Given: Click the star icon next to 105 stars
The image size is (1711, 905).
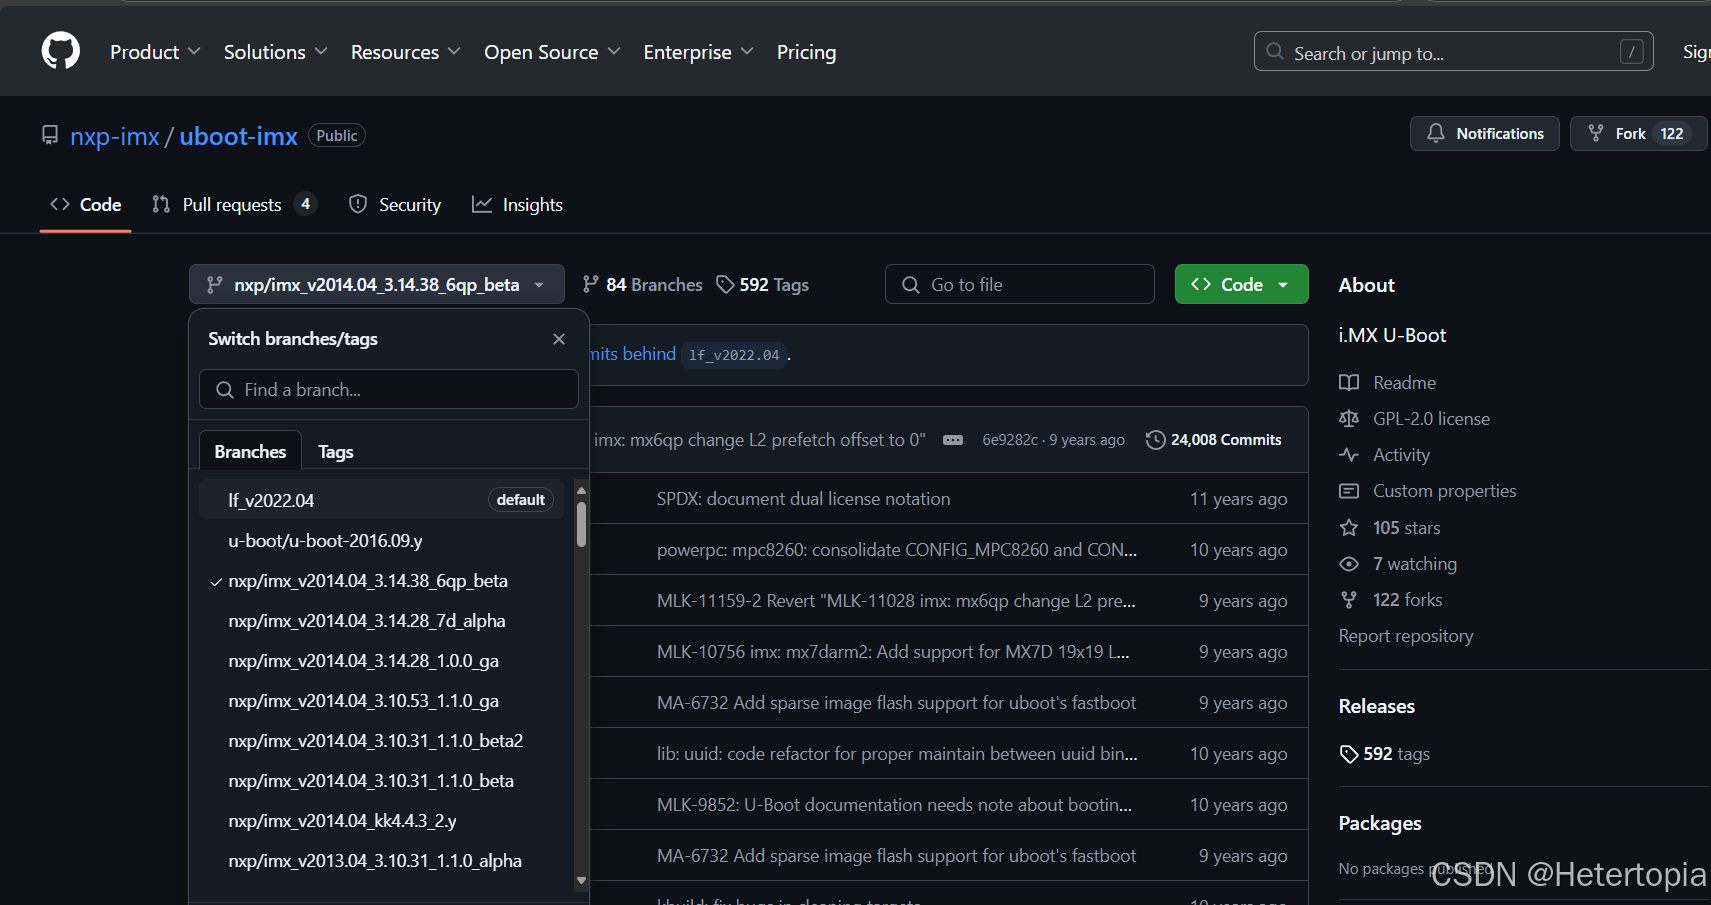Looking at the screenshot, I should pos(1349,527).
